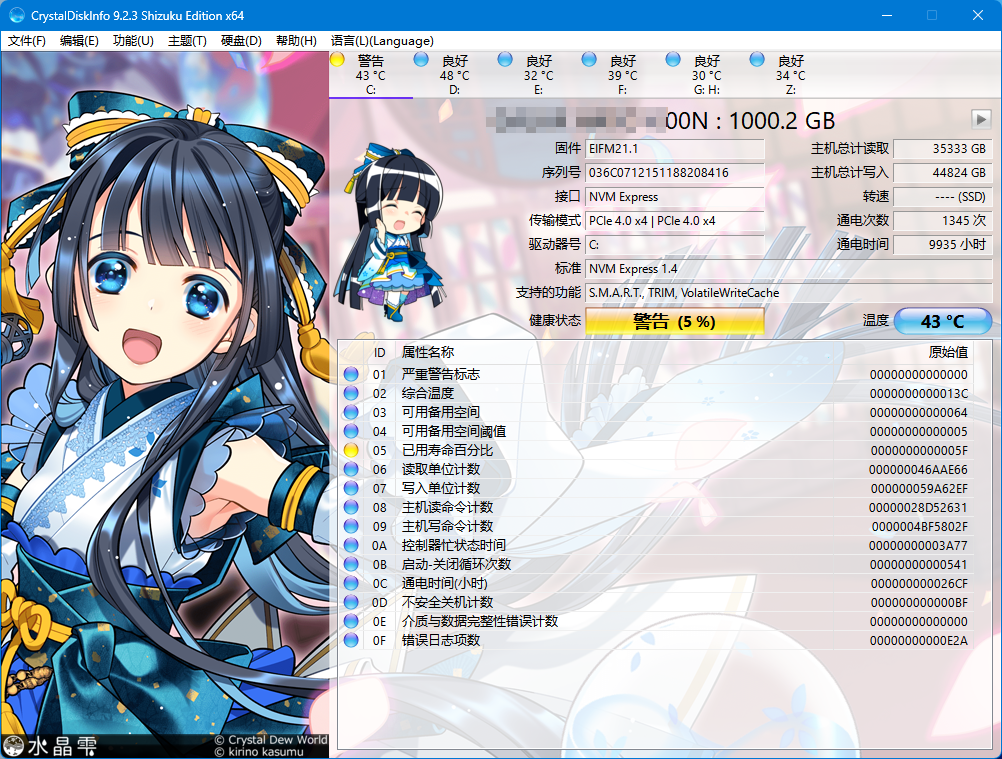Click status orb of attribute 07 写入单位计数
Image resolution: width=1002 pixels, height=759 pixels.
[x=351, y=488]
